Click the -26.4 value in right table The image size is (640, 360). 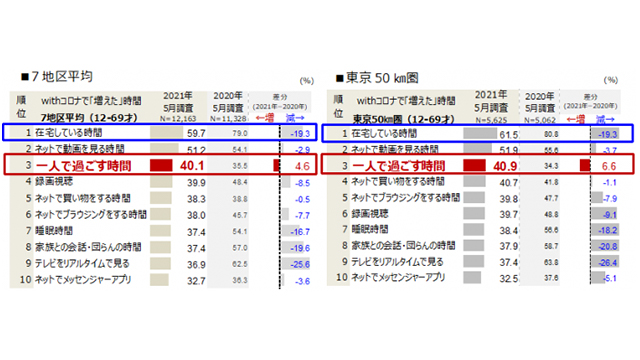tap(608, 262)
